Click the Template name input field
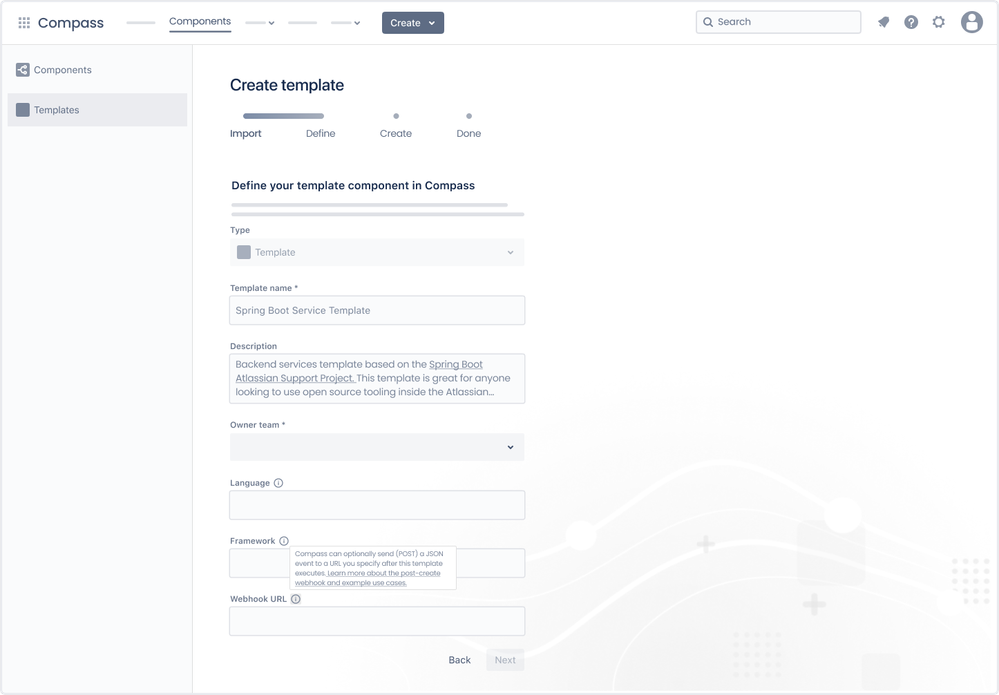Viewport: 999px width, 695px height. coord(377,310)
